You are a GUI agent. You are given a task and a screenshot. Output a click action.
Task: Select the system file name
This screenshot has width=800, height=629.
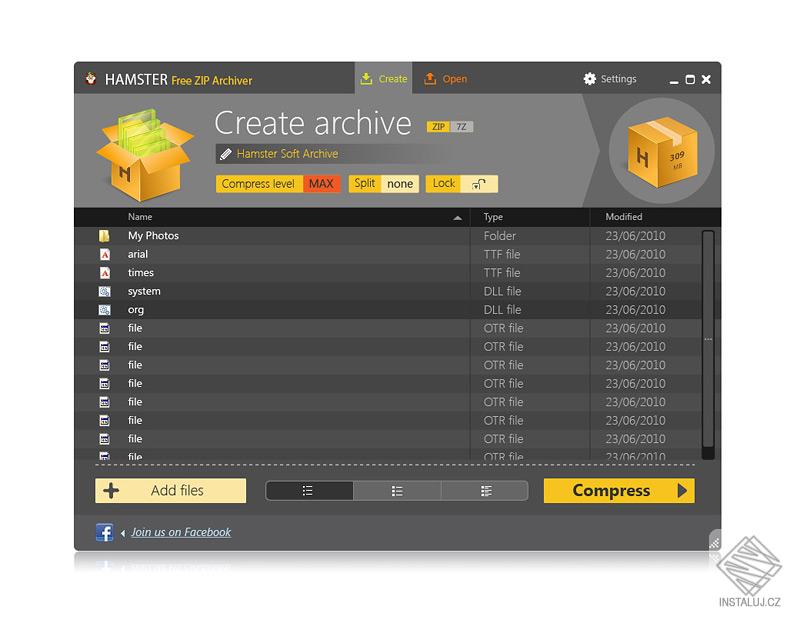tap(144, 291)
